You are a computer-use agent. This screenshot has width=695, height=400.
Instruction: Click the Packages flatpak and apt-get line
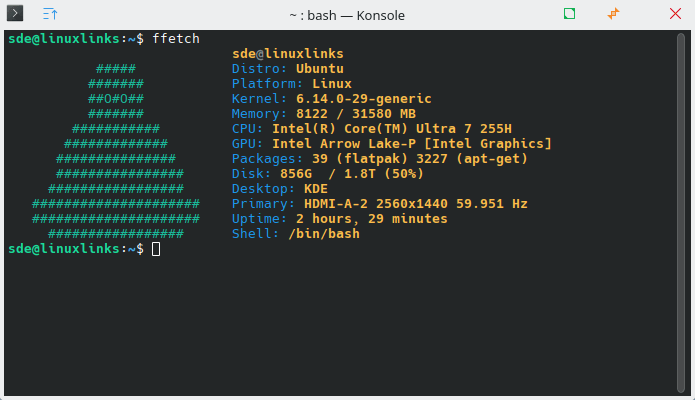380,159
